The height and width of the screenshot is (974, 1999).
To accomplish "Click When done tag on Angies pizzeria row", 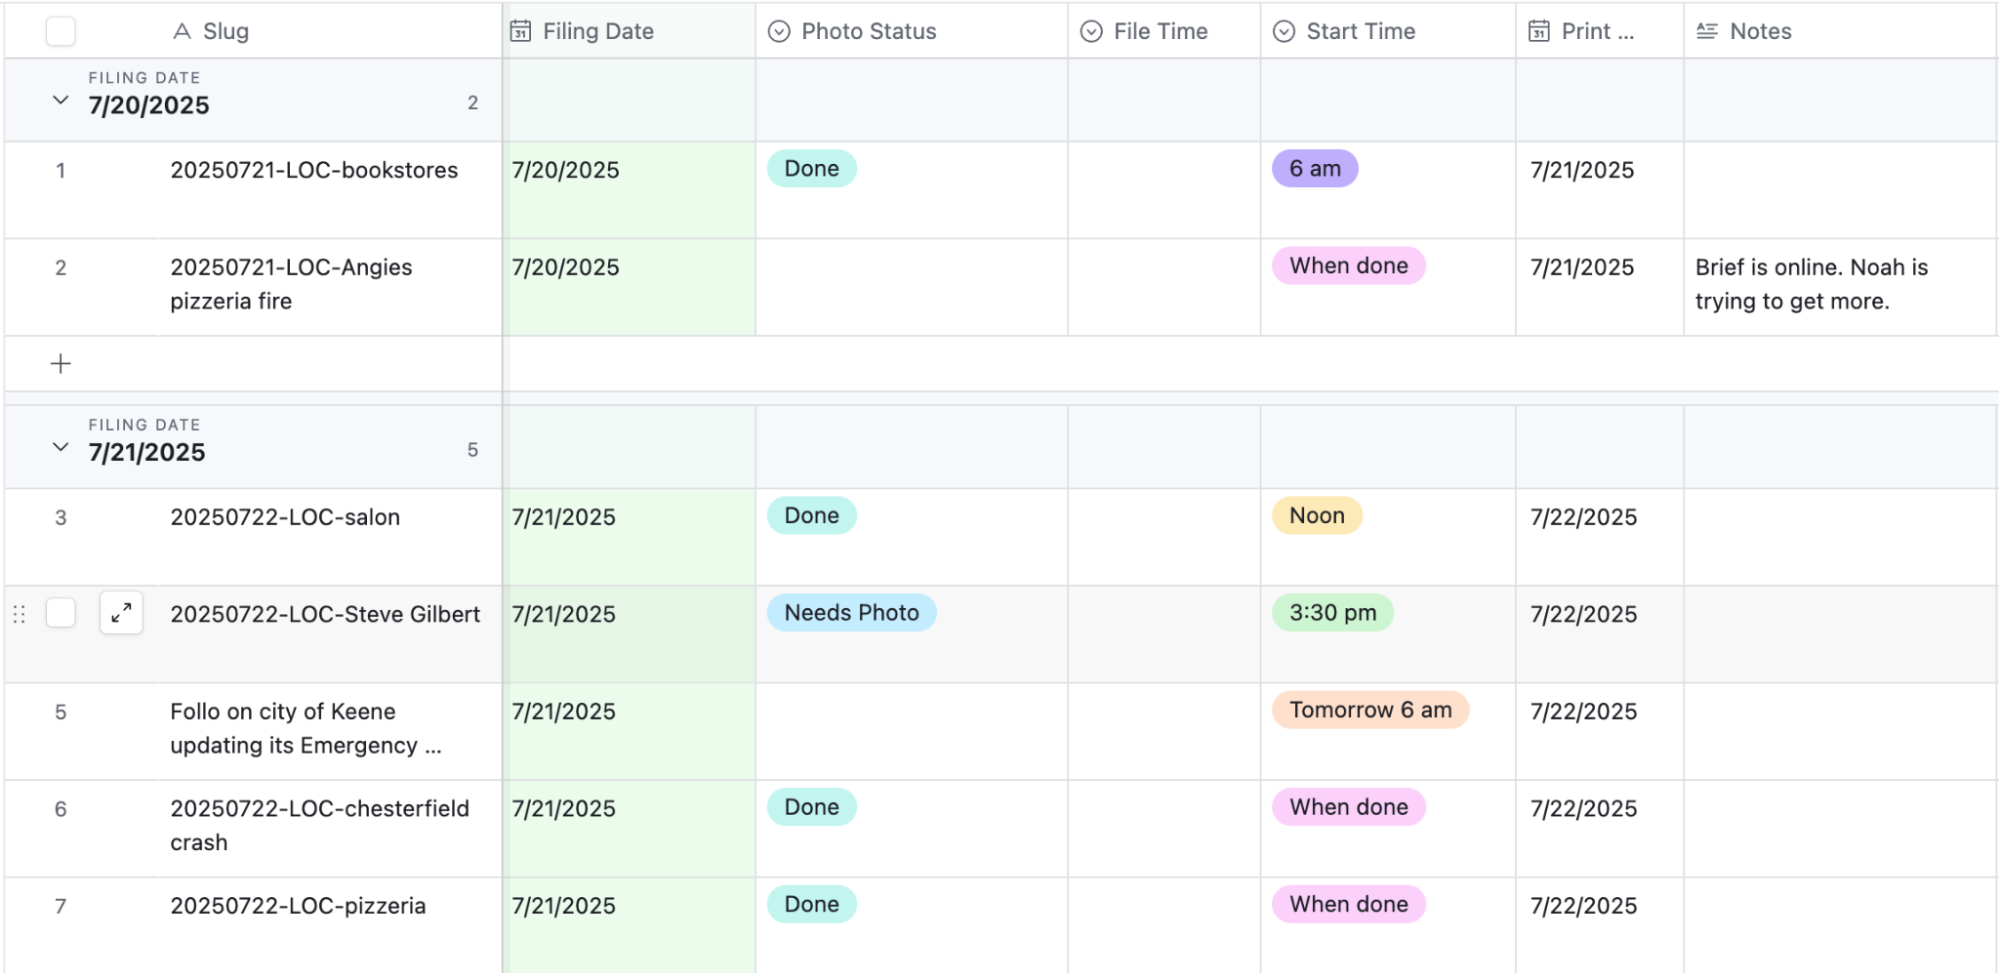I will click(x=1349, y=265).
